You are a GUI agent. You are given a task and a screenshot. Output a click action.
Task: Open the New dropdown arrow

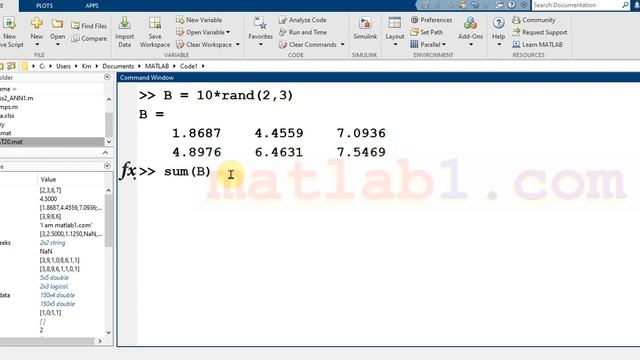coord(36,44)
